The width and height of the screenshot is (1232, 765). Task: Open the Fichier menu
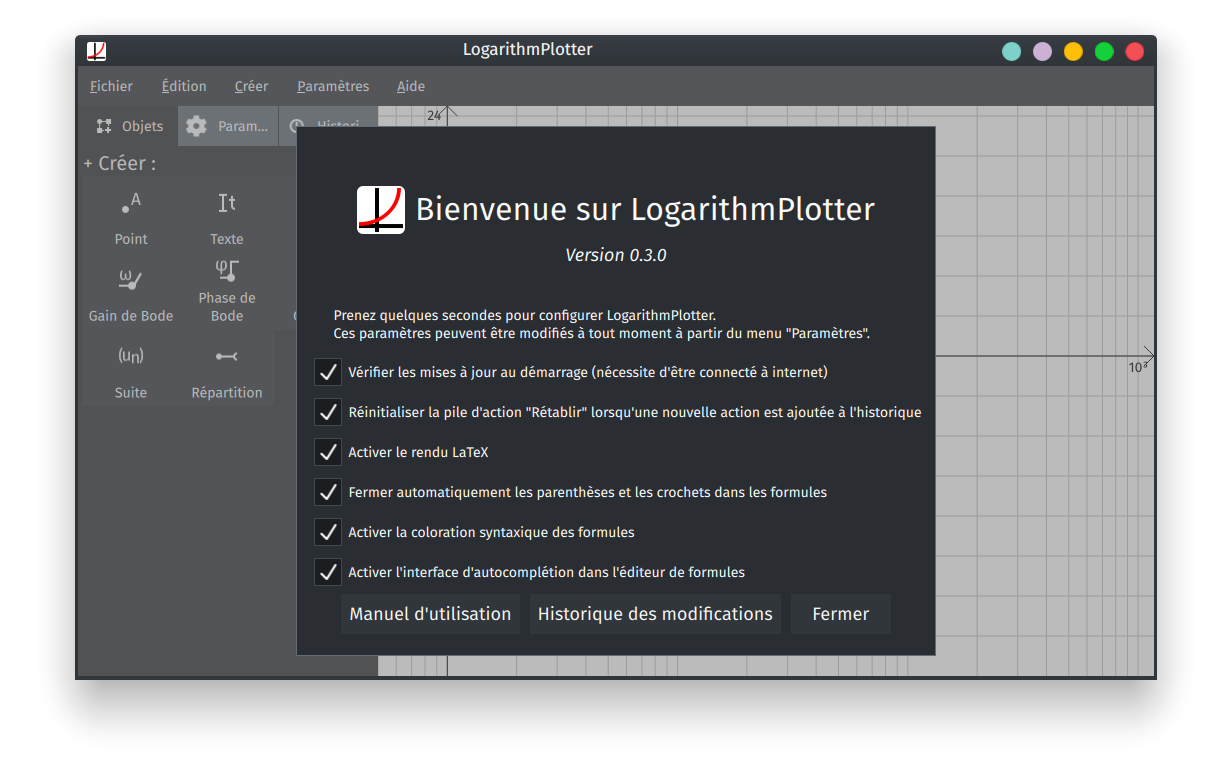111,86
